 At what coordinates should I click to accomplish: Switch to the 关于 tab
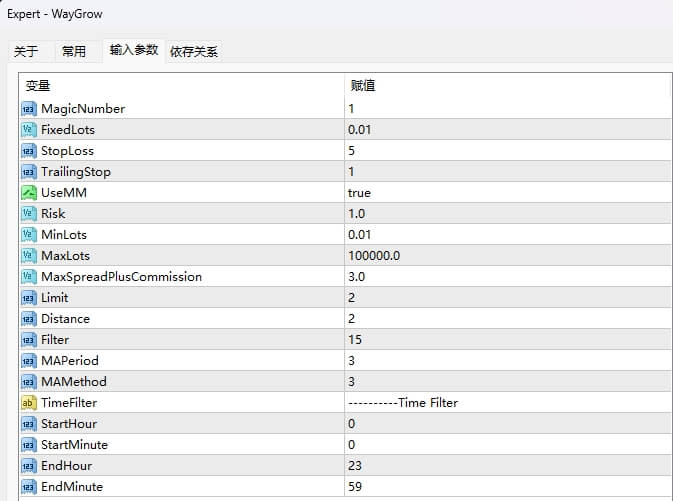(27, 52)
